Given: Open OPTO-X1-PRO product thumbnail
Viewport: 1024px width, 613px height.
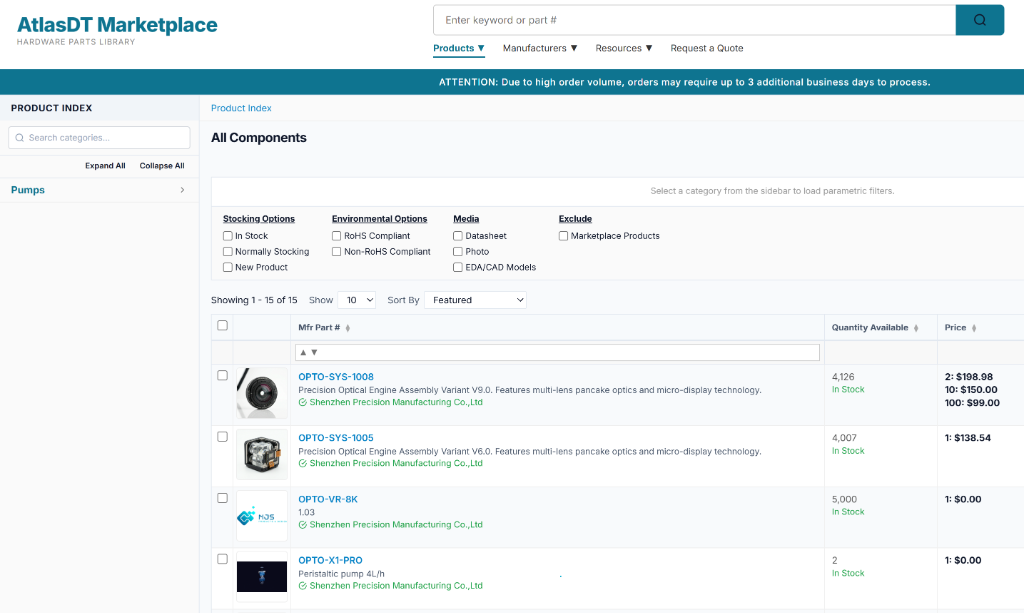Looking at the screenshot, I should coord(262,577).
